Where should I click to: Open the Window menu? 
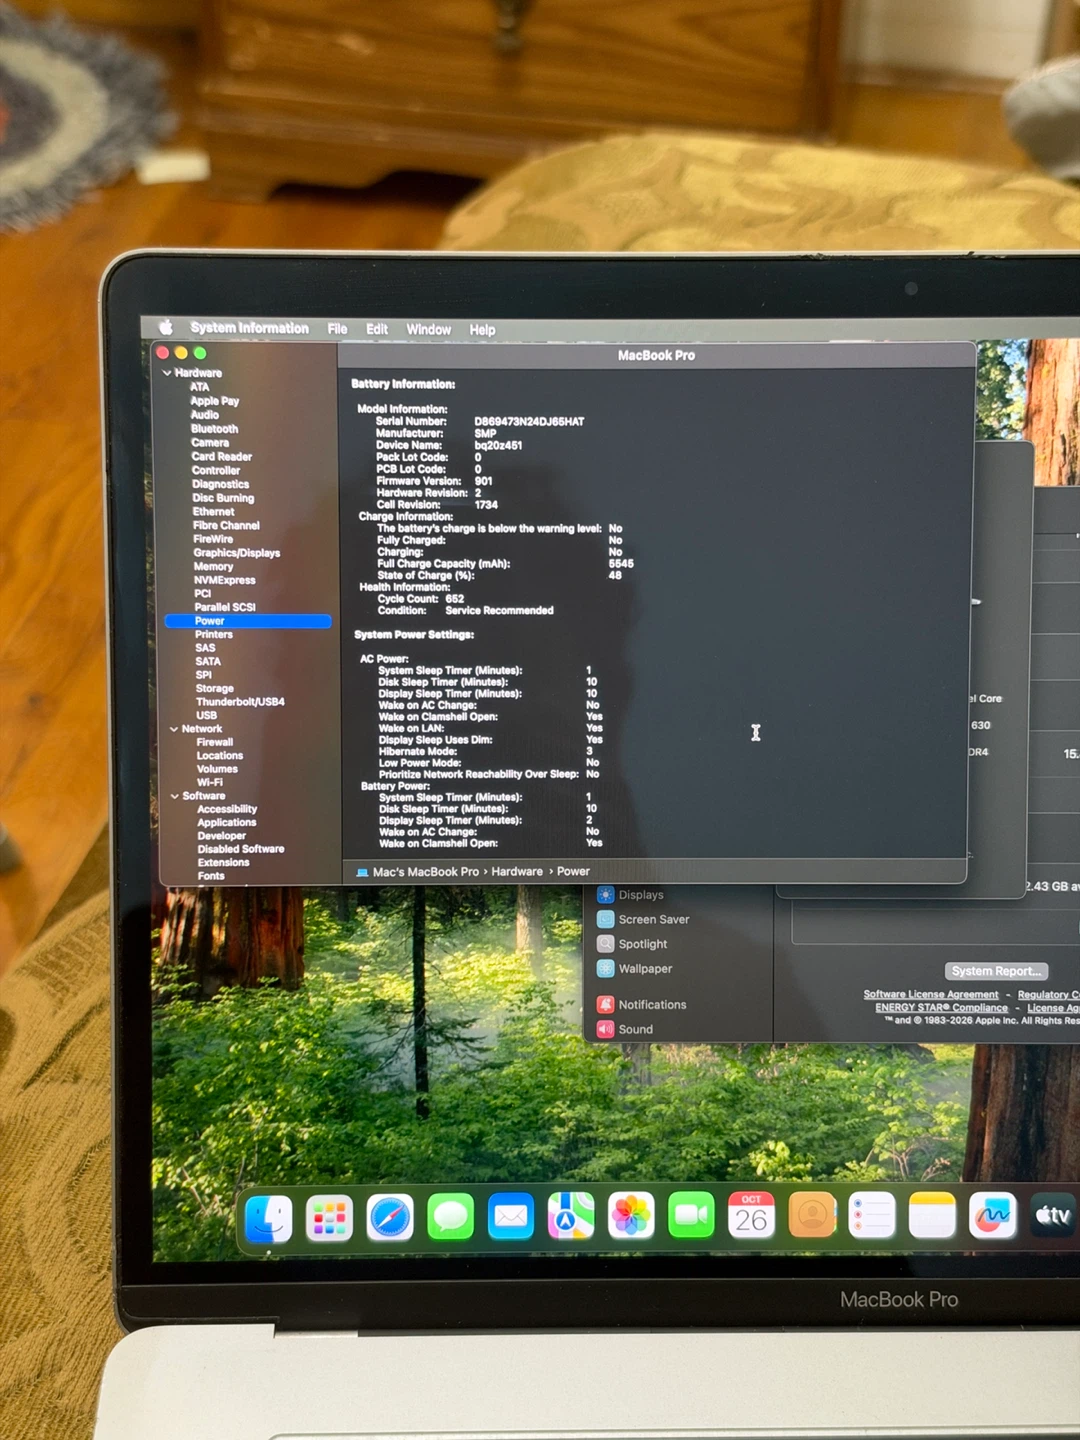[428, 329]
